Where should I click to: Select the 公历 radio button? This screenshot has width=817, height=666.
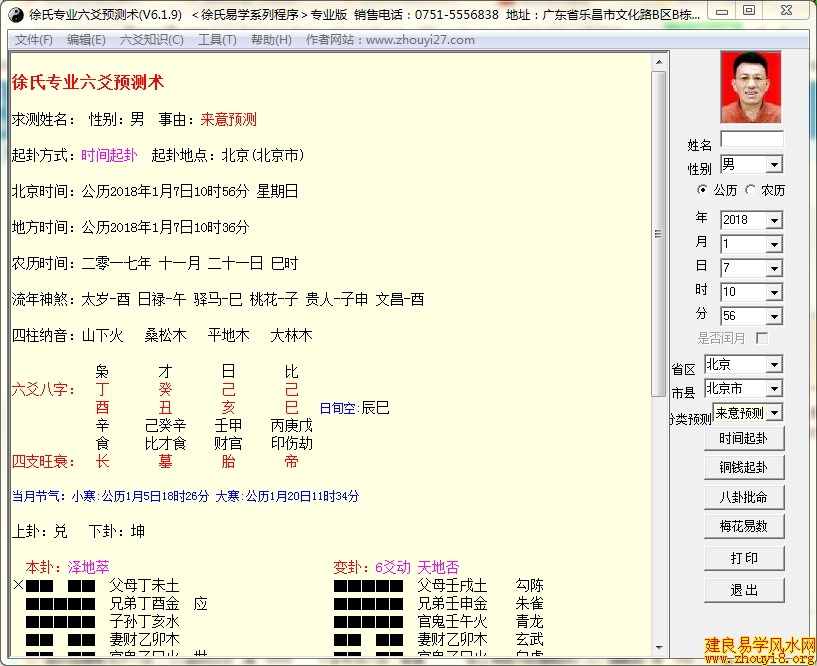[x=702, y=190]
